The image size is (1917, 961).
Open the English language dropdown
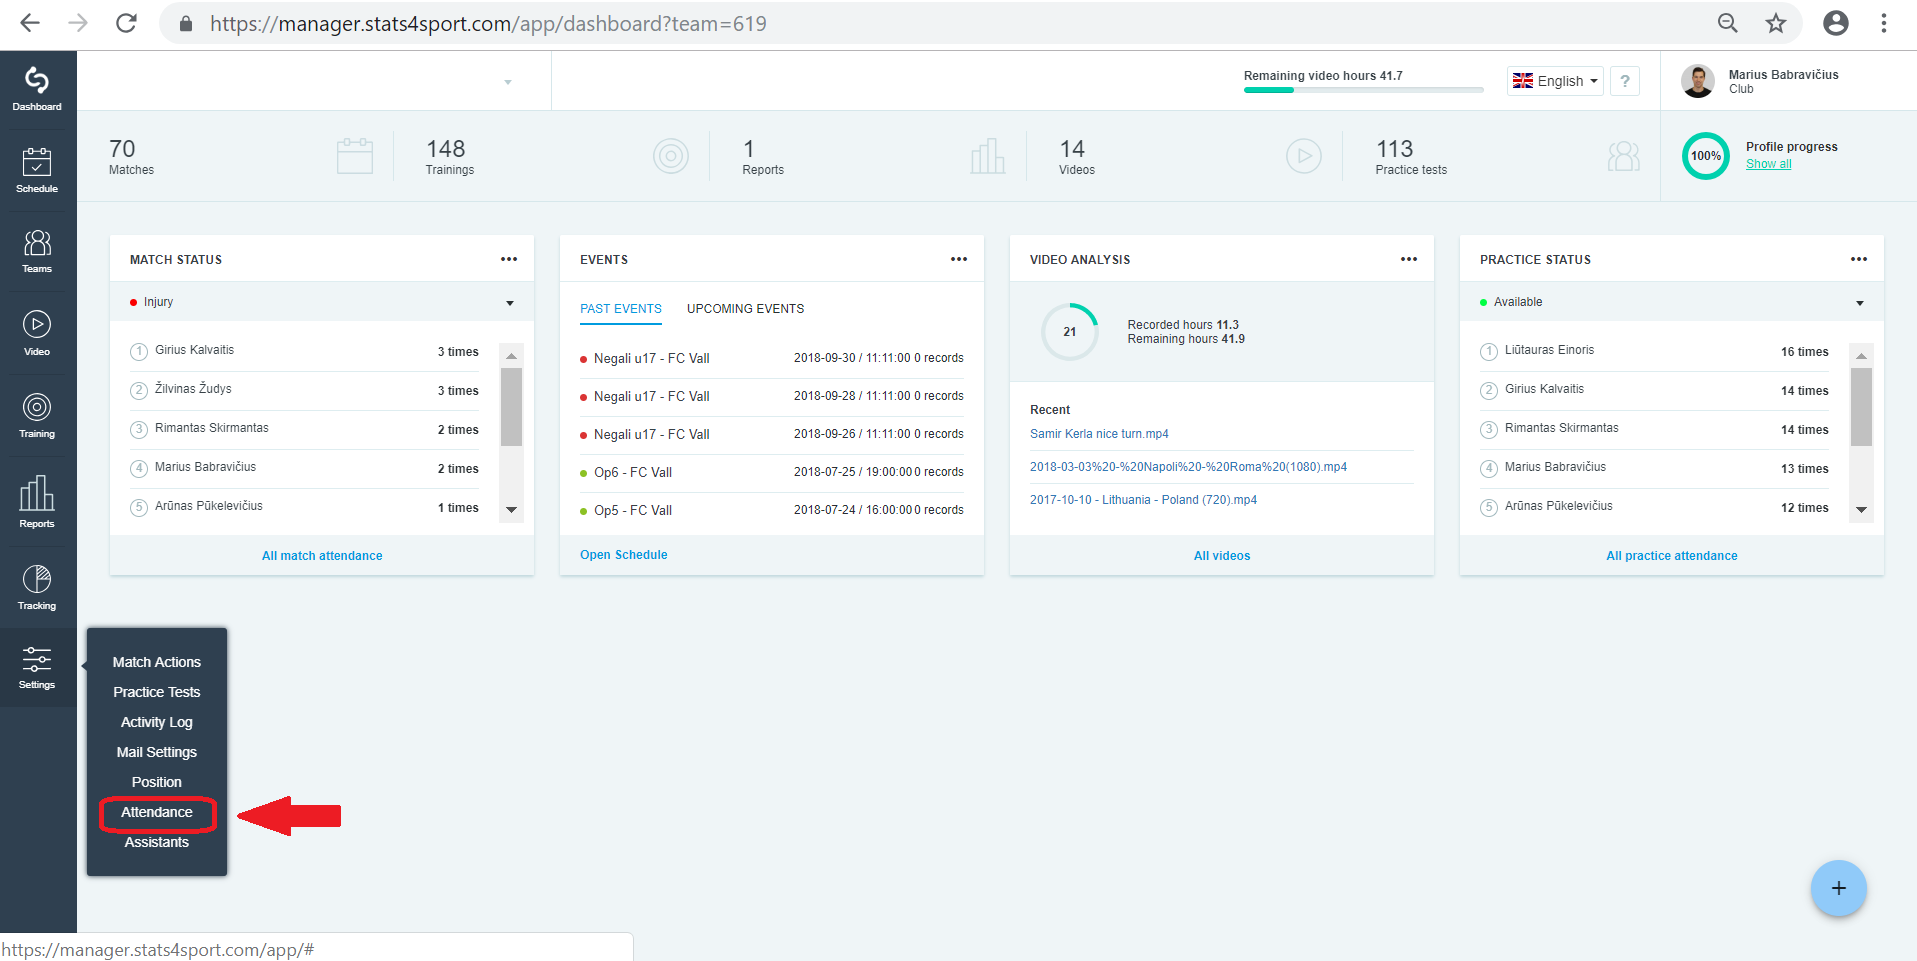(1555, 81)
